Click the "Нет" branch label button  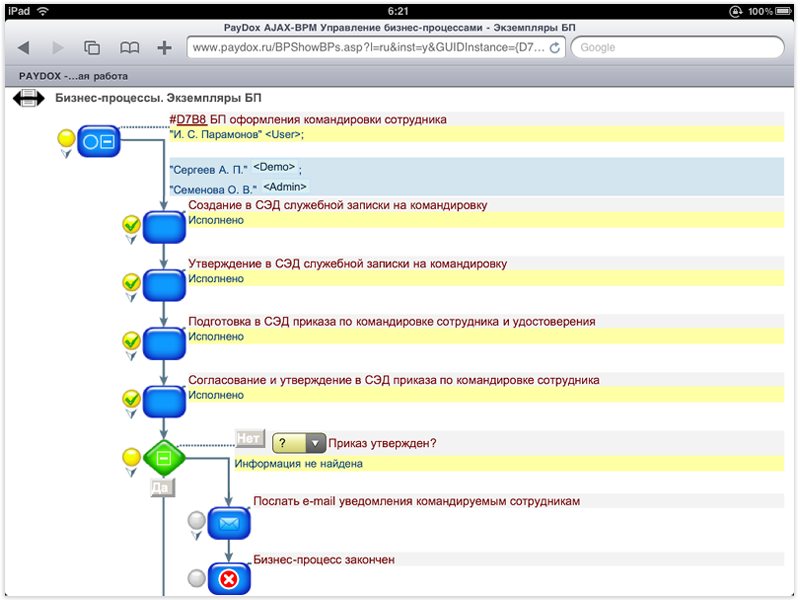click(249, 438)
